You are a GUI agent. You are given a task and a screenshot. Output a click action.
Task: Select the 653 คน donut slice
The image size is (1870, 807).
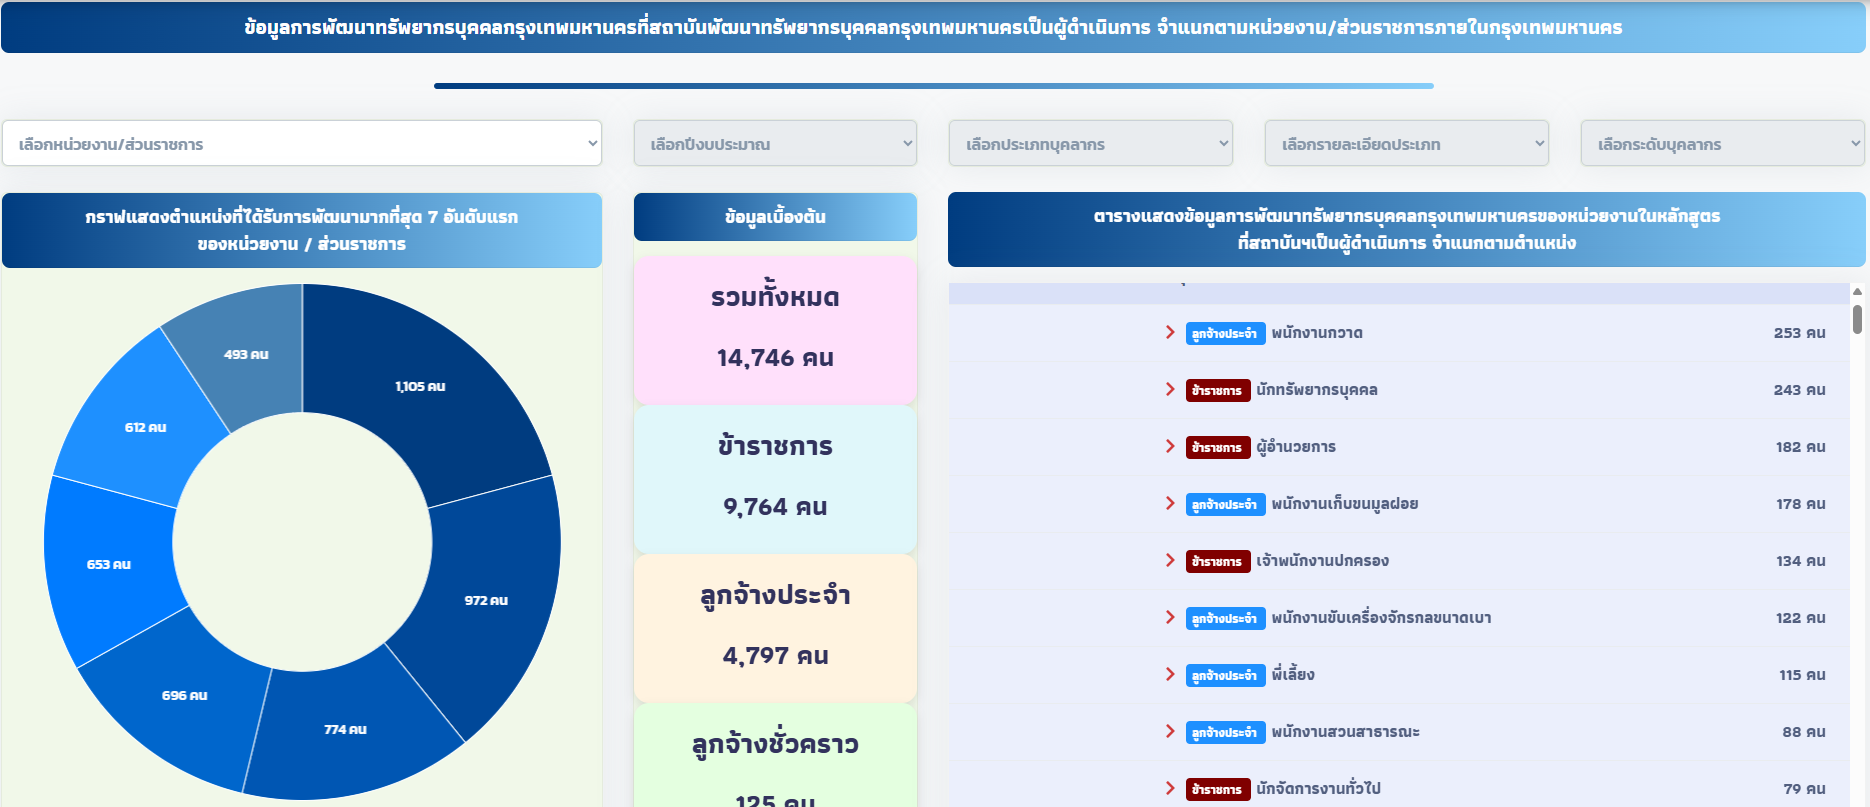pyautogui.click(x=108, y=564)
